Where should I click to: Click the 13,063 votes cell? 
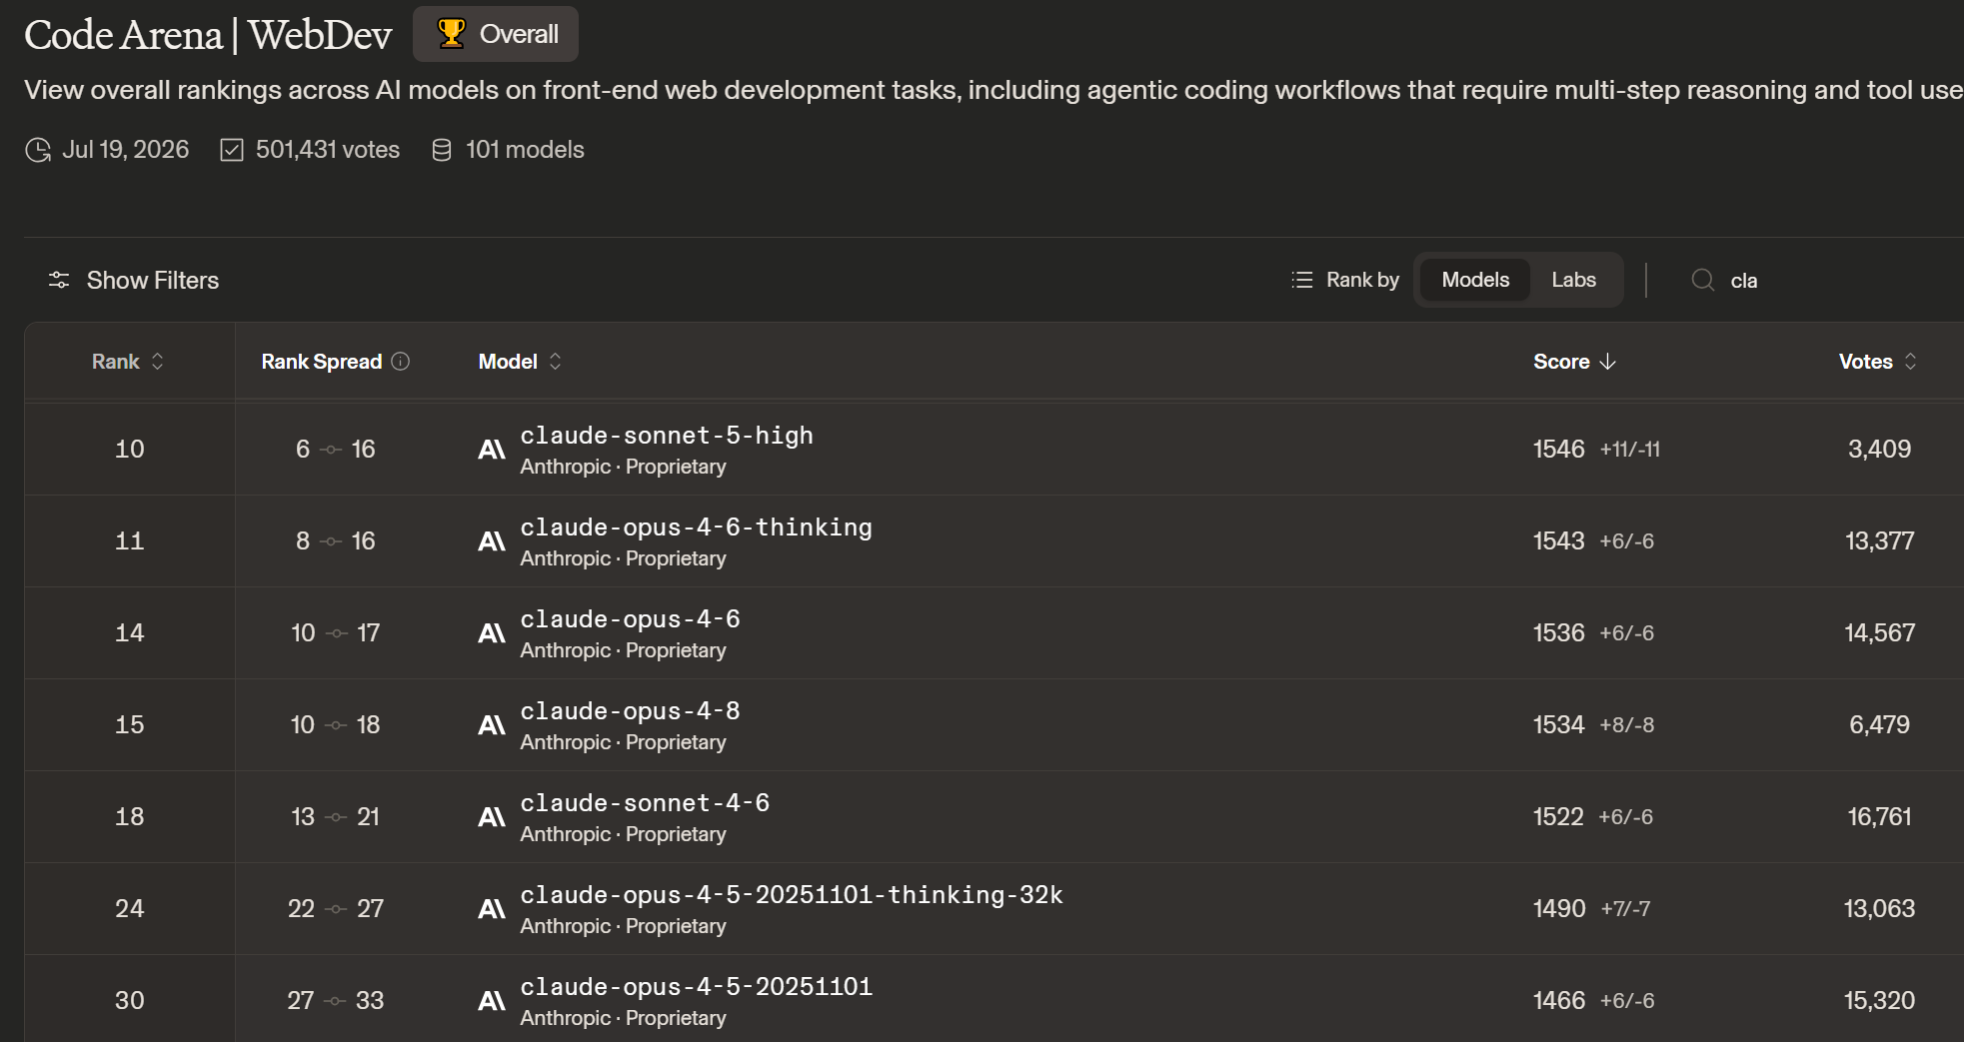tap(1880, 909)
